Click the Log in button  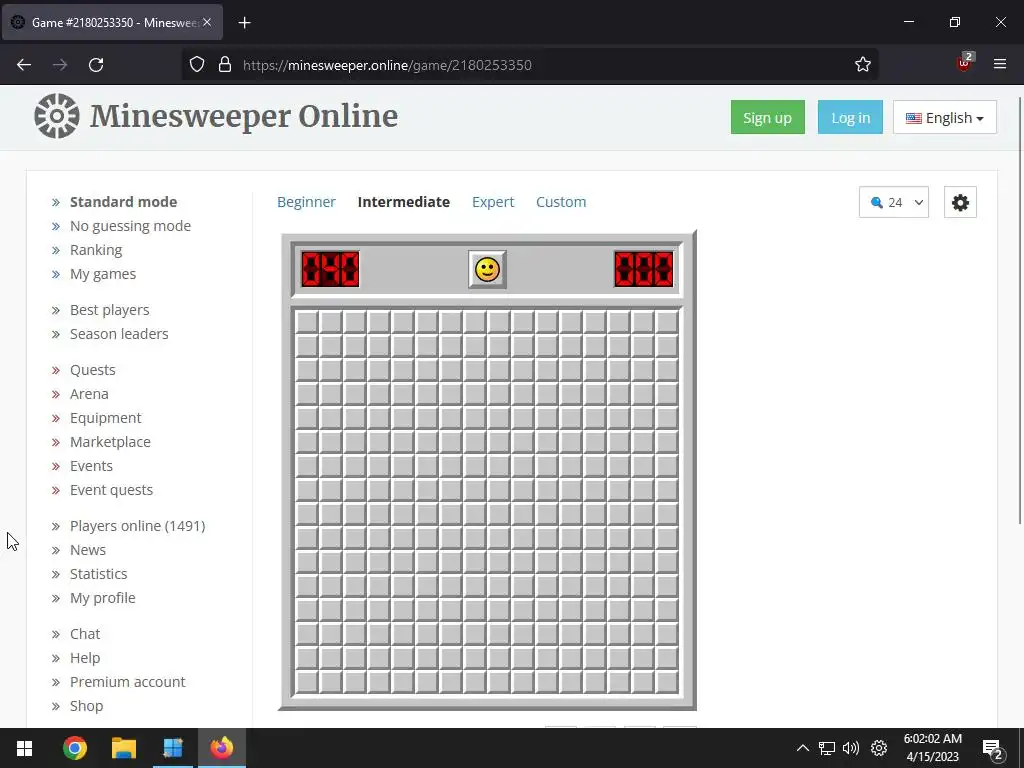[x=850, y=118]
